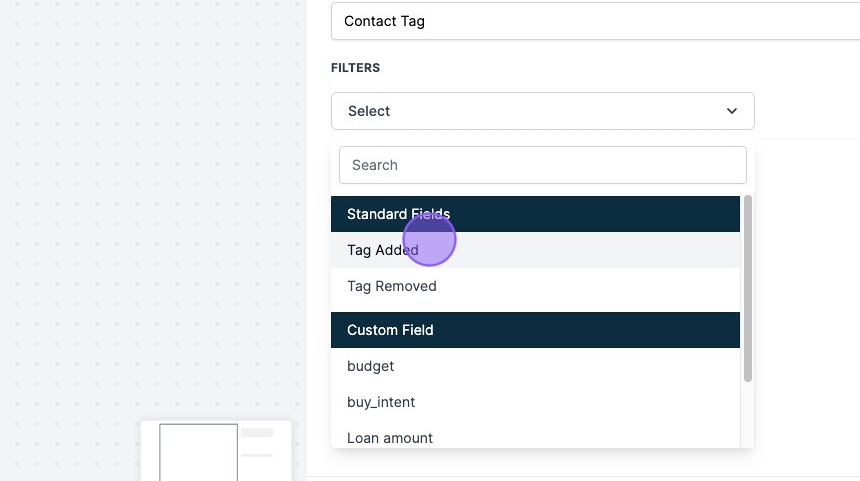Select the "budget" custom field
This screenshot has height=481, width=860.
(371, 366)
